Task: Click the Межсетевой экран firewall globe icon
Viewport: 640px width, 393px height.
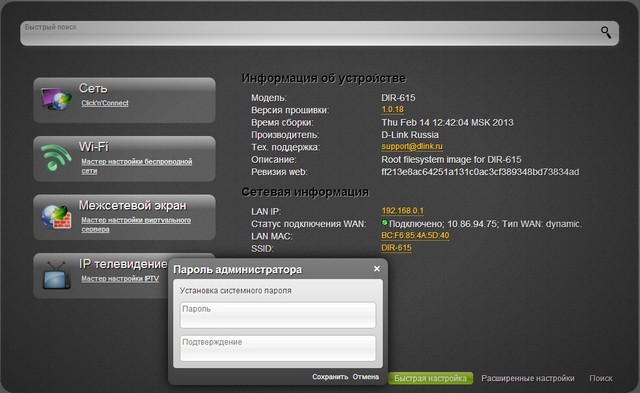Action: [56, 216]
